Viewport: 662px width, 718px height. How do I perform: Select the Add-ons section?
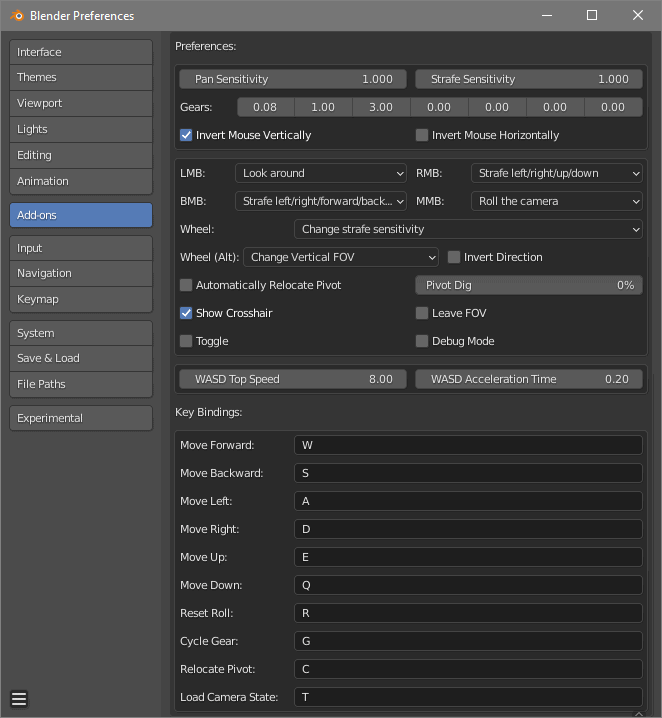[x=81, y=215]
